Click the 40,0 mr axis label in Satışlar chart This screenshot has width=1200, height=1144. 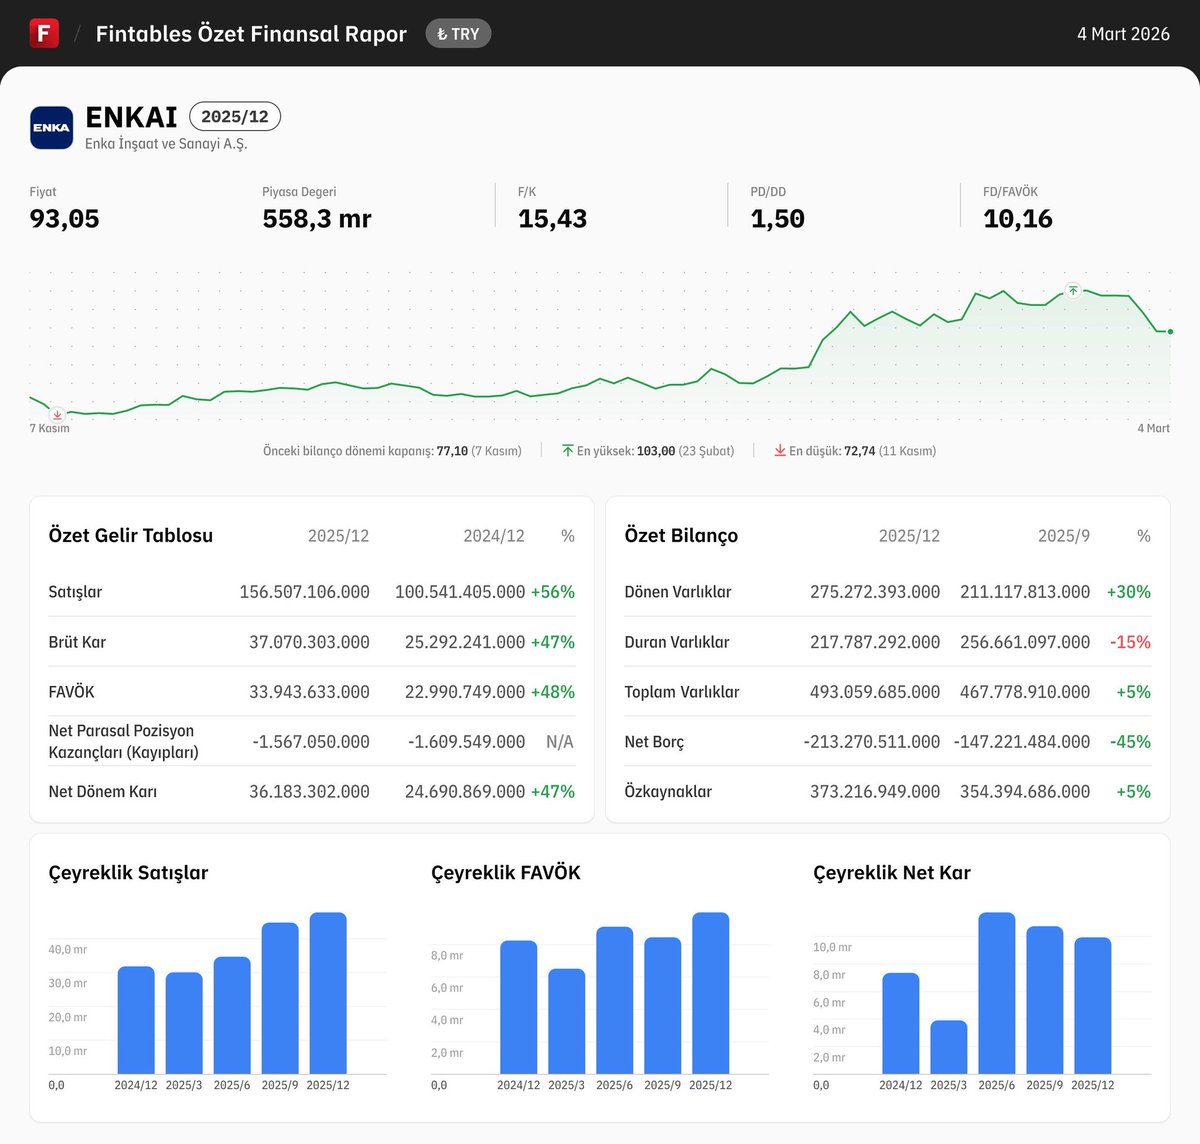point(68,950)
